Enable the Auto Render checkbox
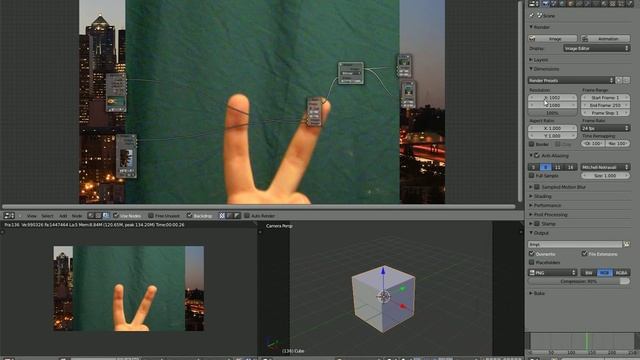The height and width of the screenshot is (360, 640). (x=247, y=216)
